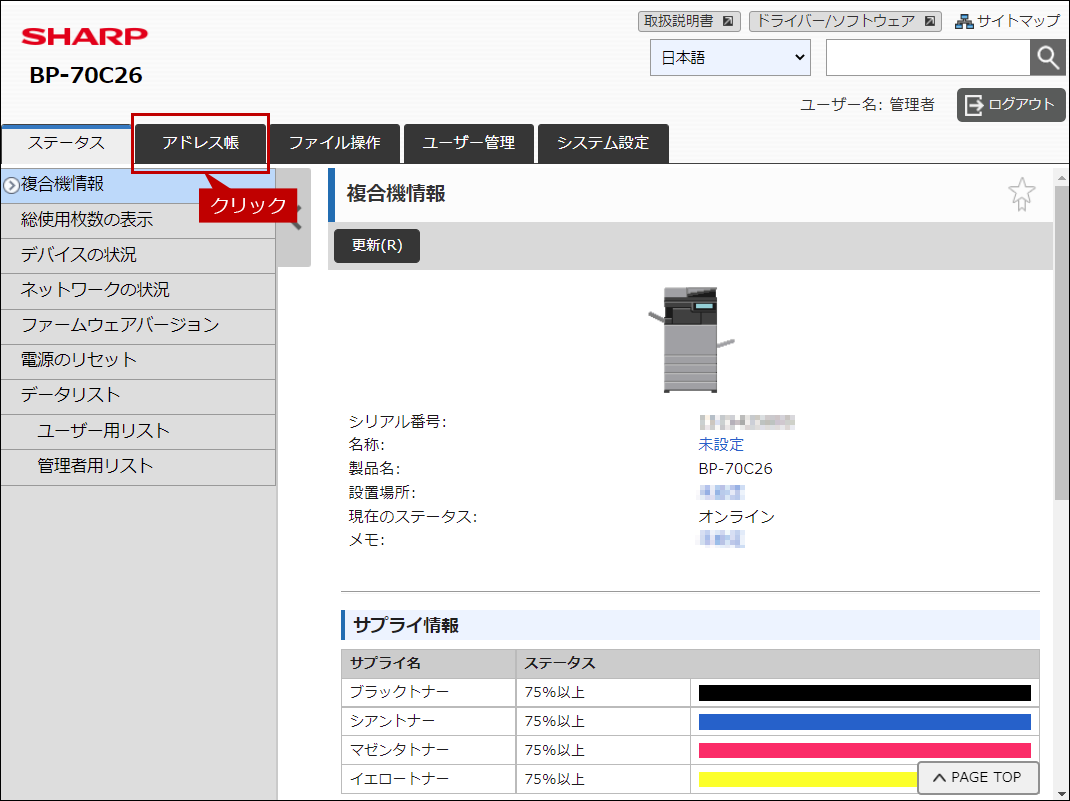Collapse the left sidebar menu handle
The height and width of the screenshot is (801, 1070).
(x=294, y=217)
